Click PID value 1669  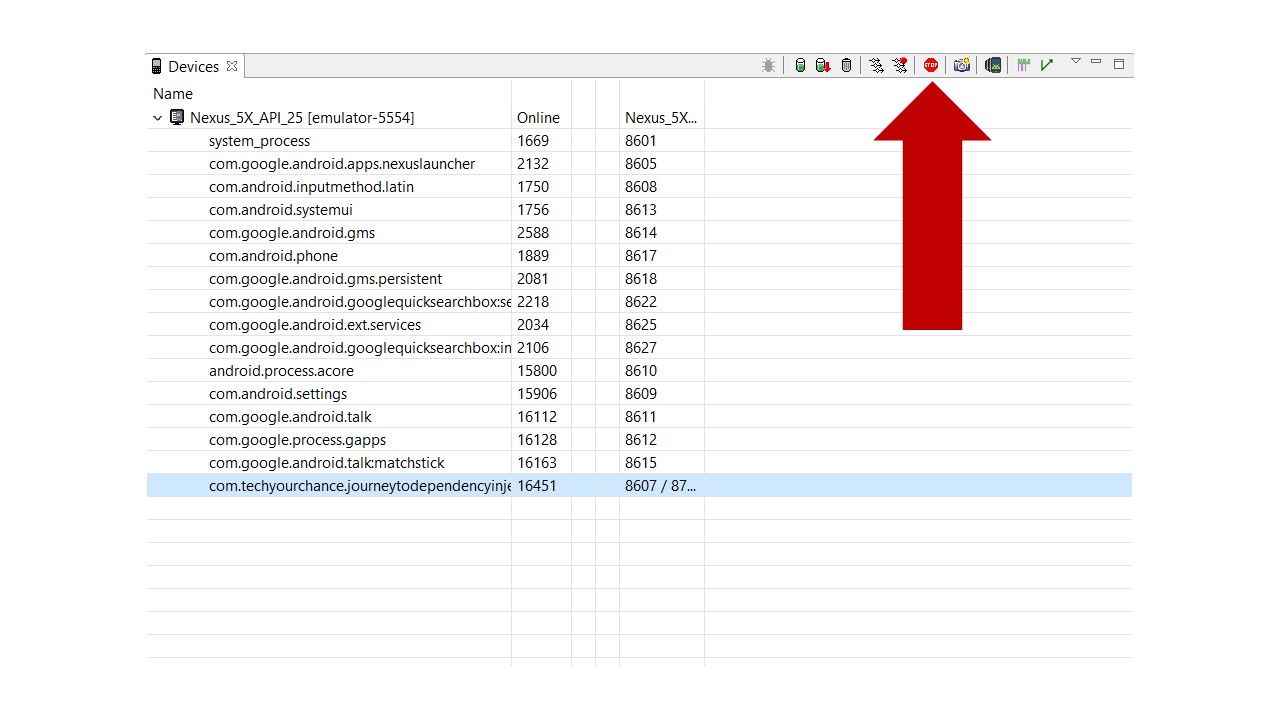point(533,141)
